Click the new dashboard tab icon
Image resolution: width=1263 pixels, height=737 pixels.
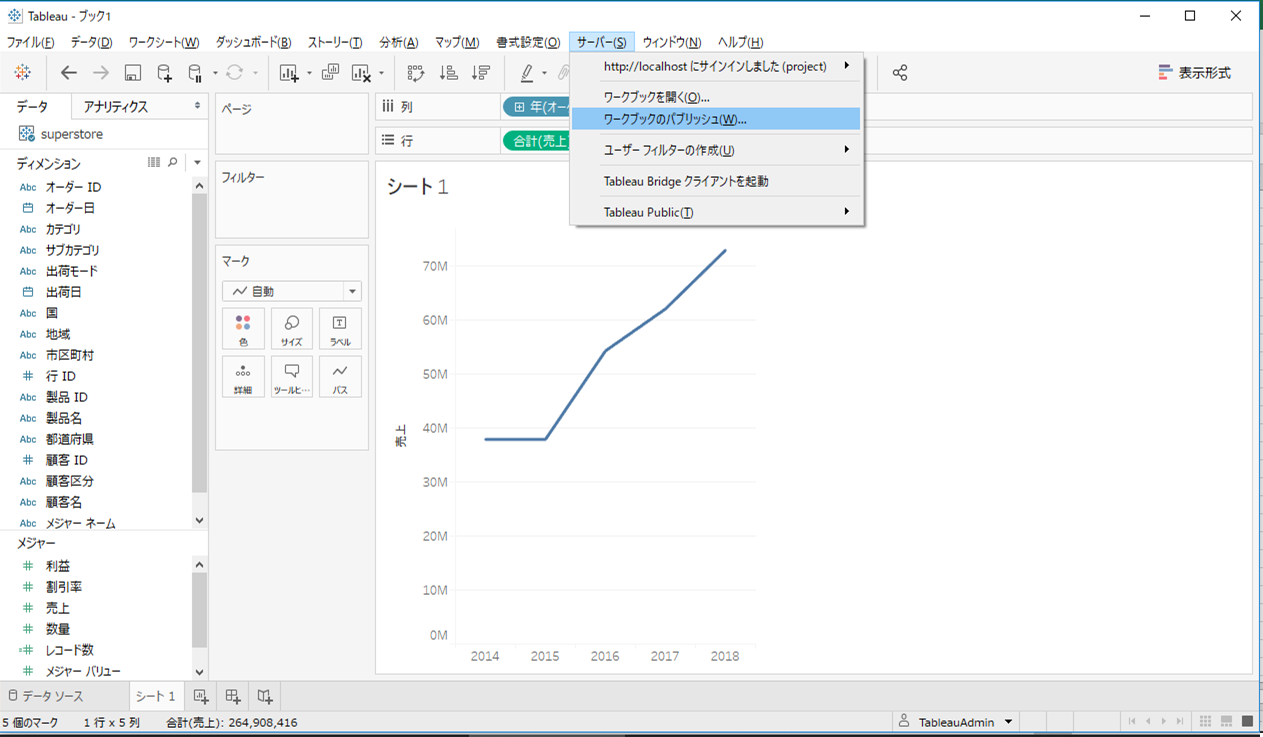point(233,696)
